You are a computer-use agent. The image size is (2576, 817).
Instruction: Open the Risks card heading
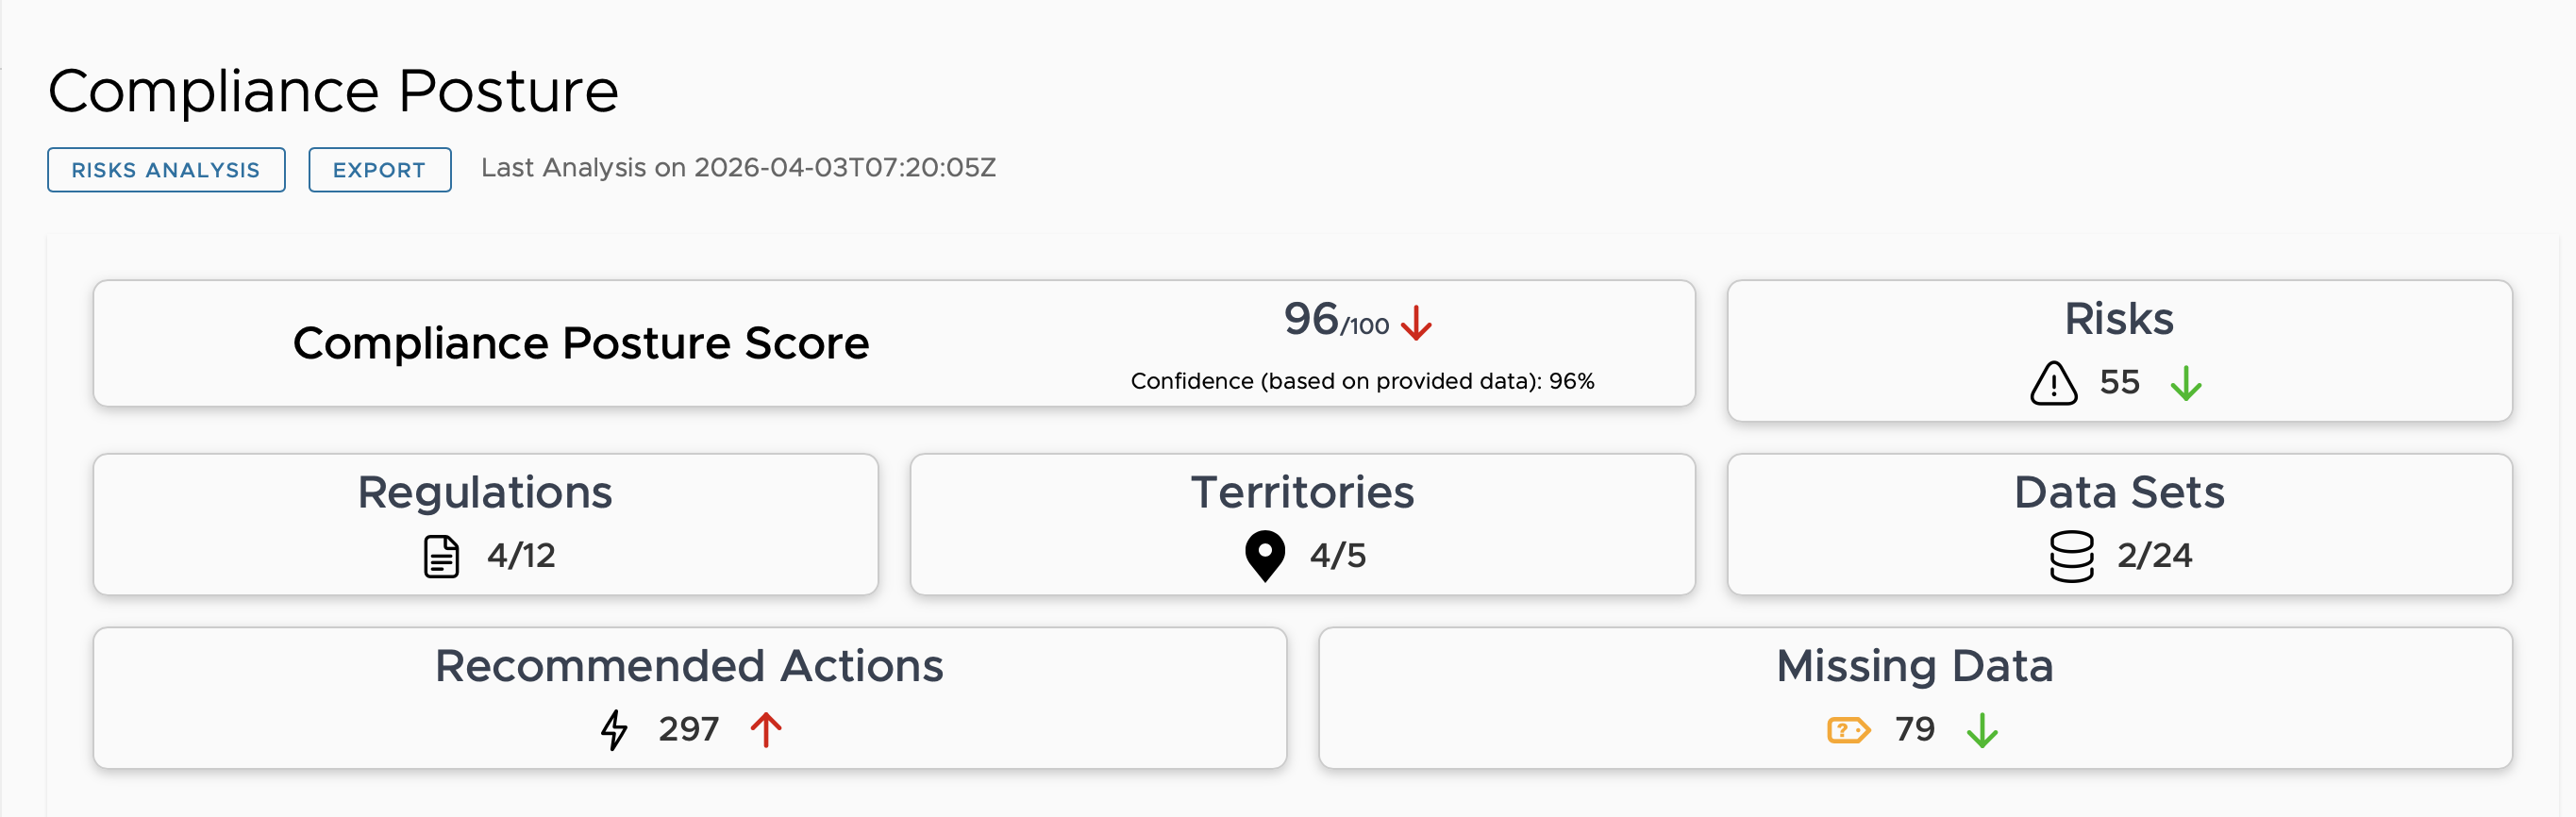point(2119,319)
